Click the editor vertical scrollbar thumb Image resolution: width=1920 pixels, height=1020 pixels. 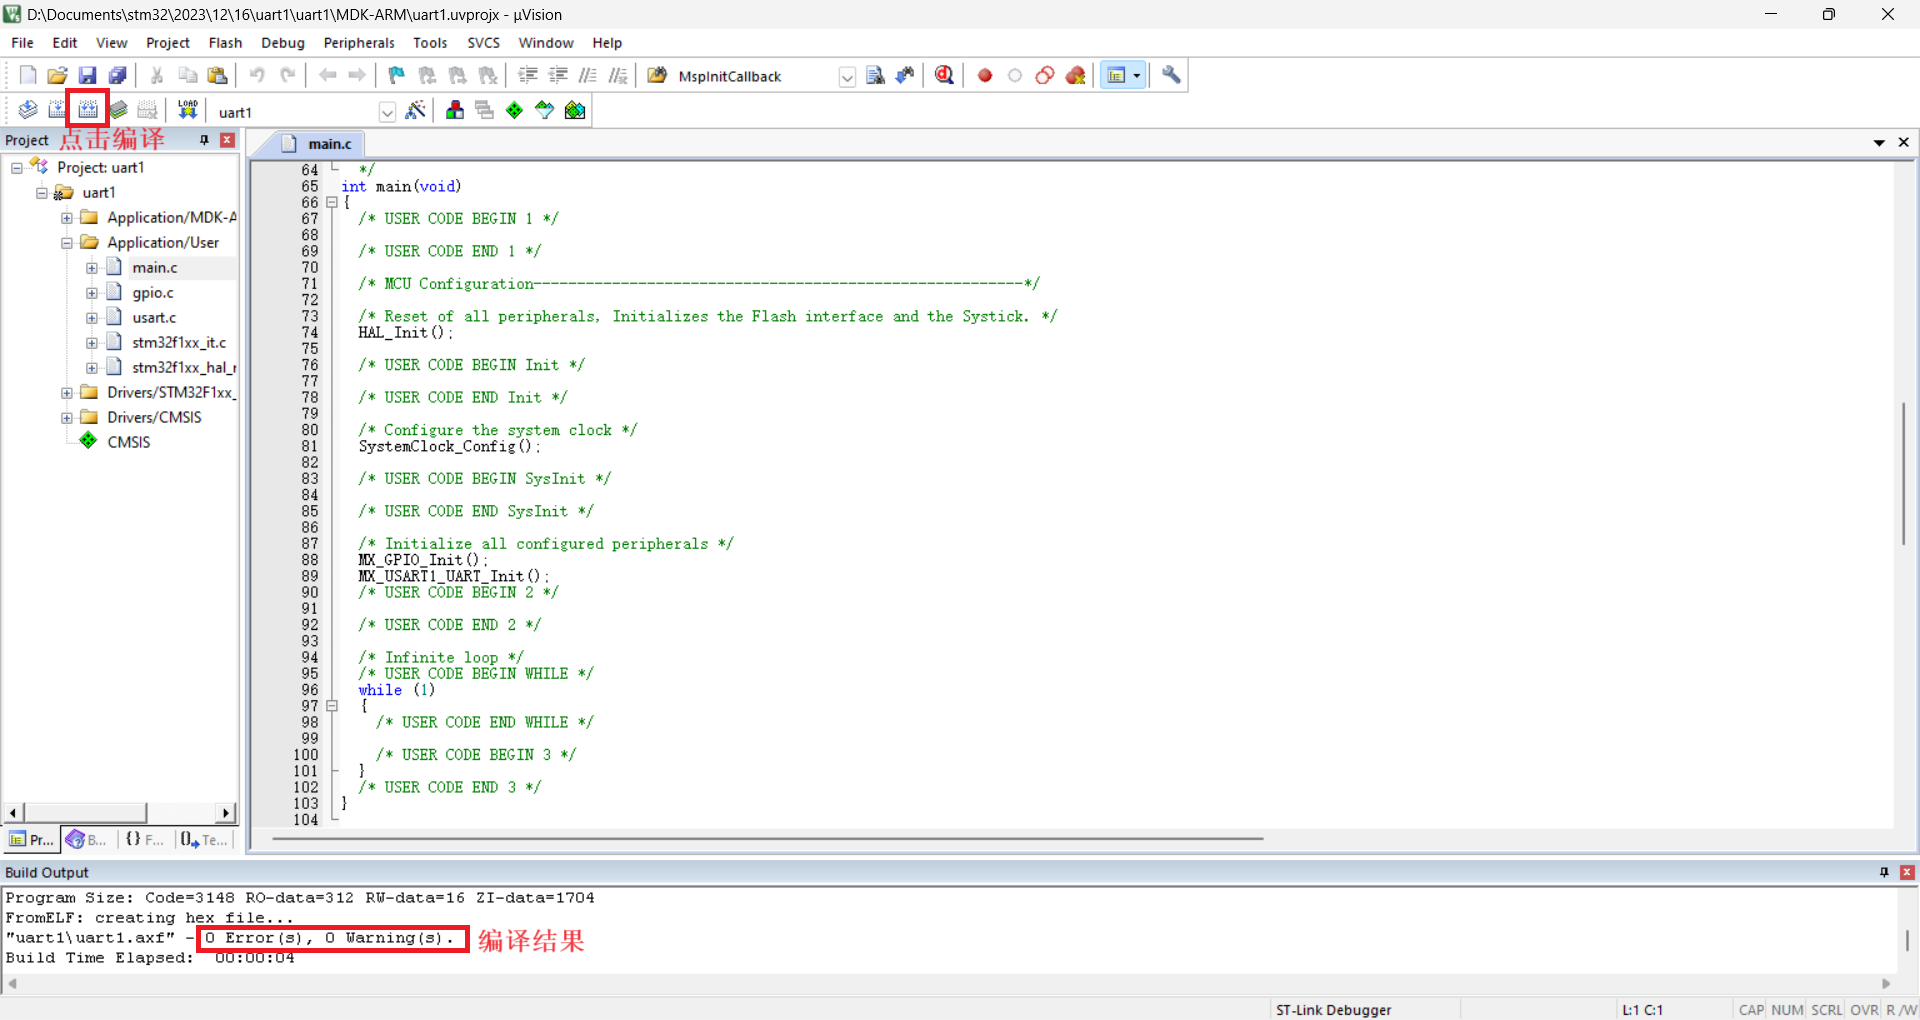[x=1903, y=473]
